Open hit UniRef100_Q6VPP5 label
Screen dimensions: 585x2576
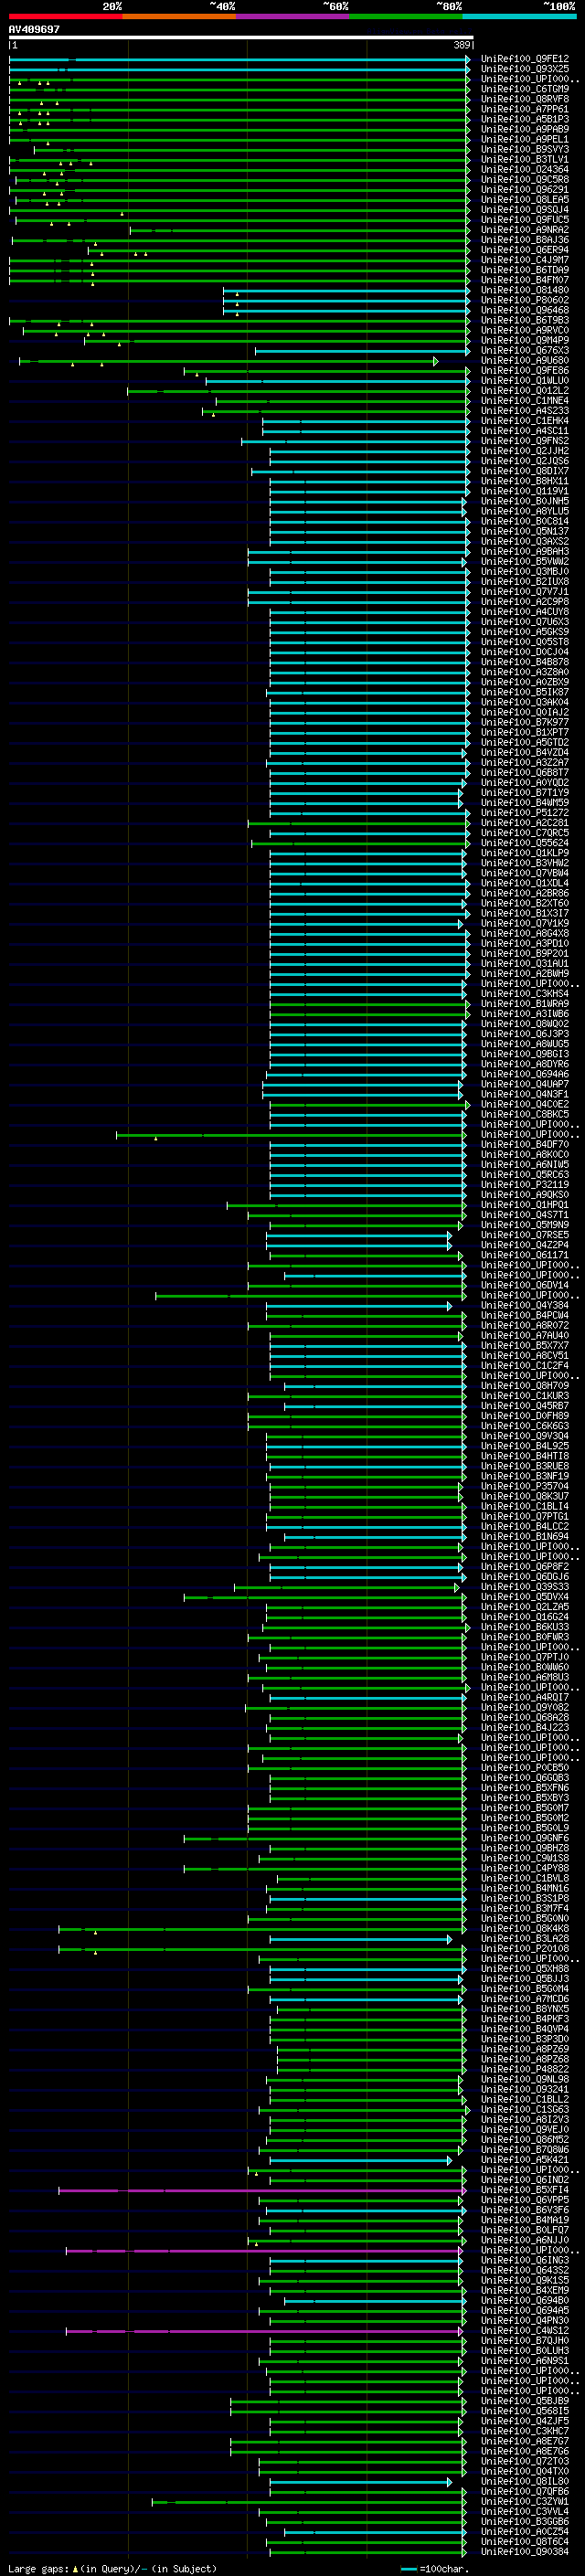click(x=524, y=2200)
